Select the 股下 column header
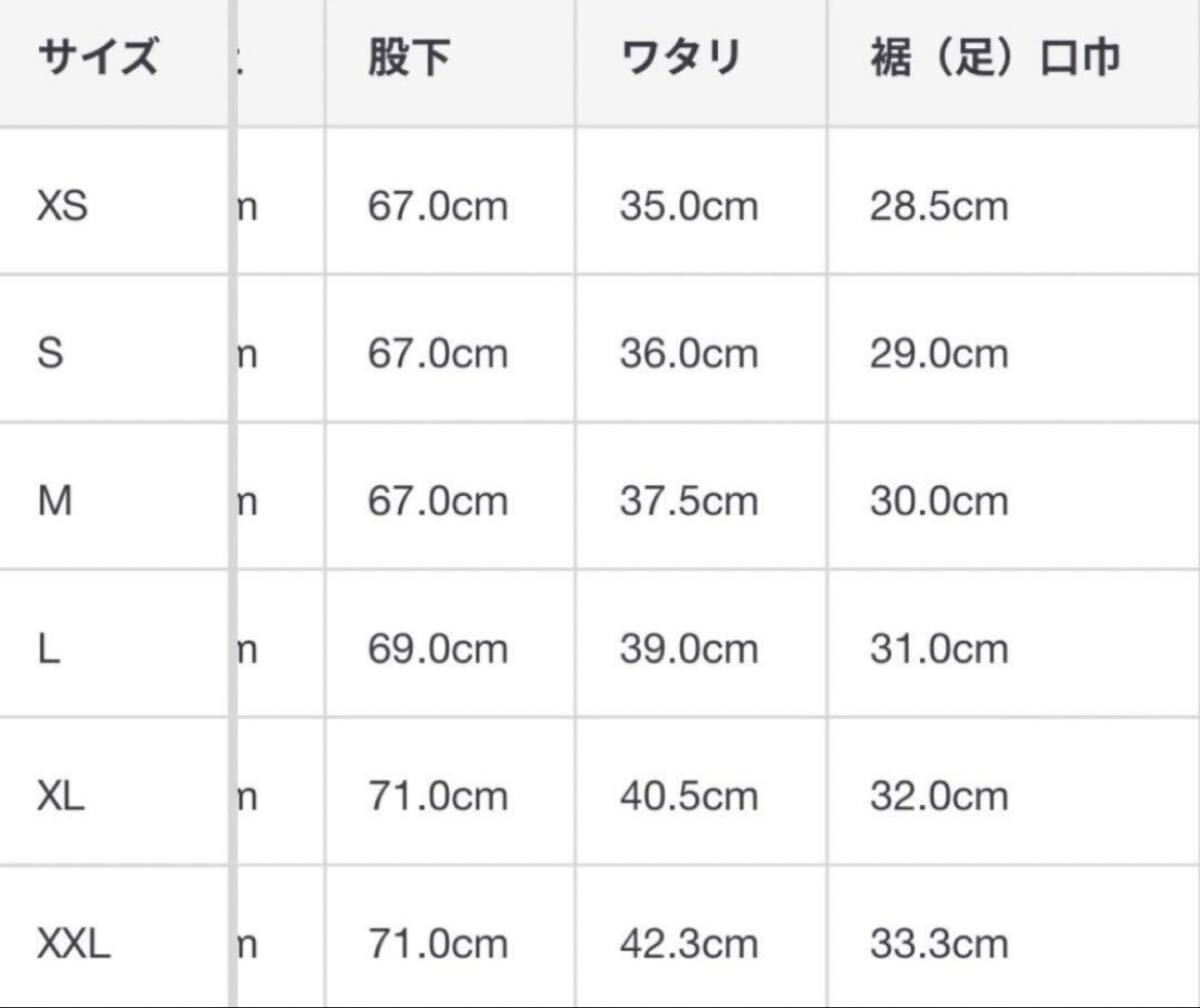The image size is (1200, 1008). 408,60
